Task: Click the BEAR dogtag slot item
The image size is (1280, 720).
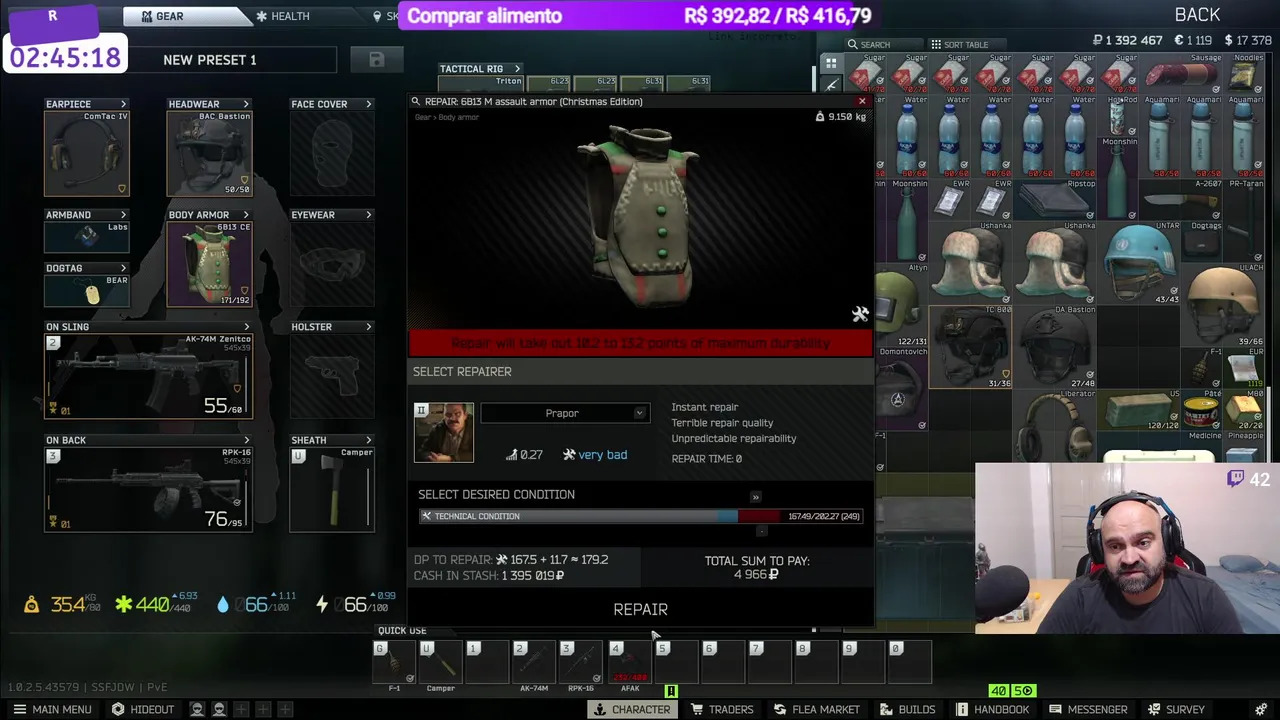Action: pyautogui.click(x=86, y=291)
